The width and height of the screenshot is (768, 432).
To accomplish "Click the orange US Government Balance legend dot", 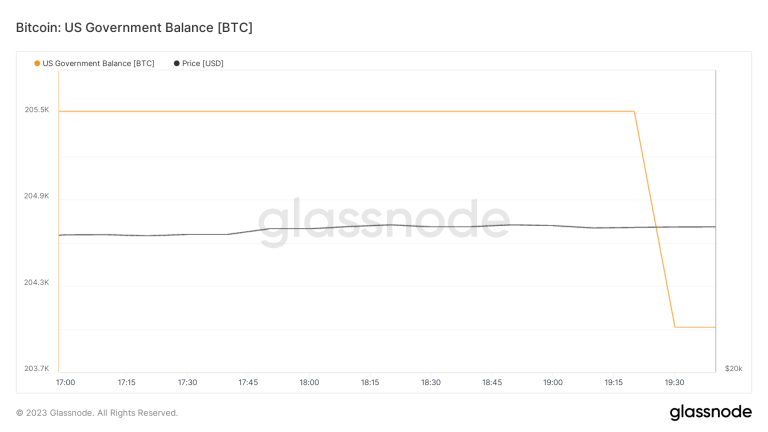I will coord(38,63).
